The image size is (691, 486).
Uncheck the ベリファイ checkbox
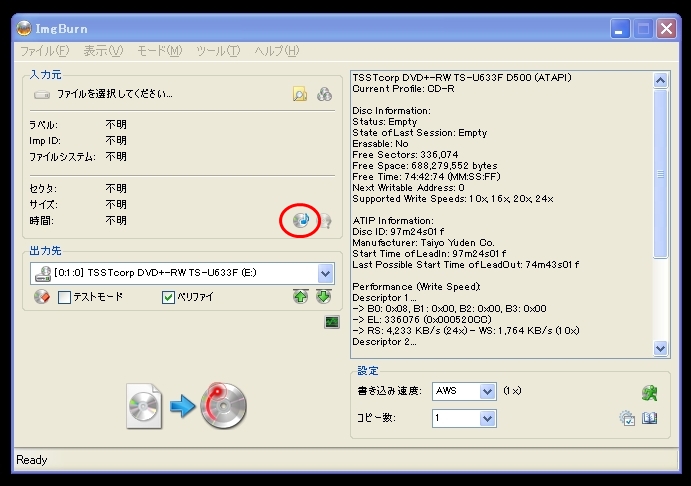pos(168,297)
